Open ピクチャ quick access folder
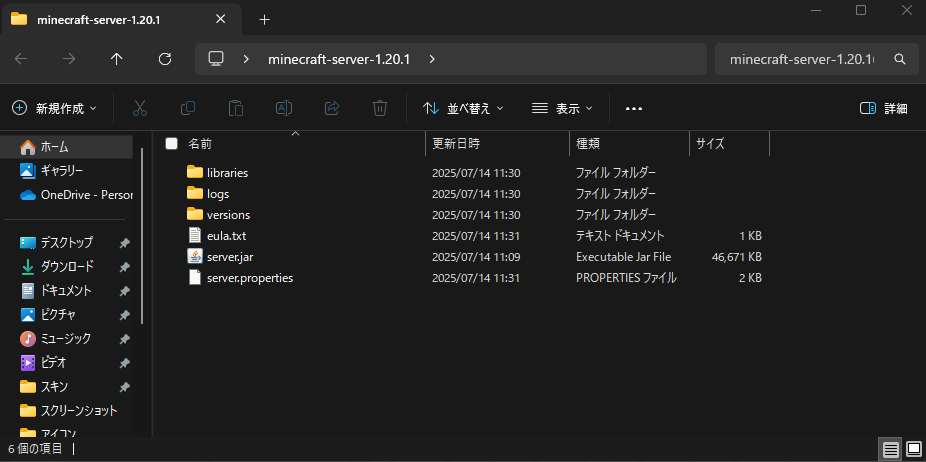The width and height of the screenshot is (926, 462). point(66,315)
